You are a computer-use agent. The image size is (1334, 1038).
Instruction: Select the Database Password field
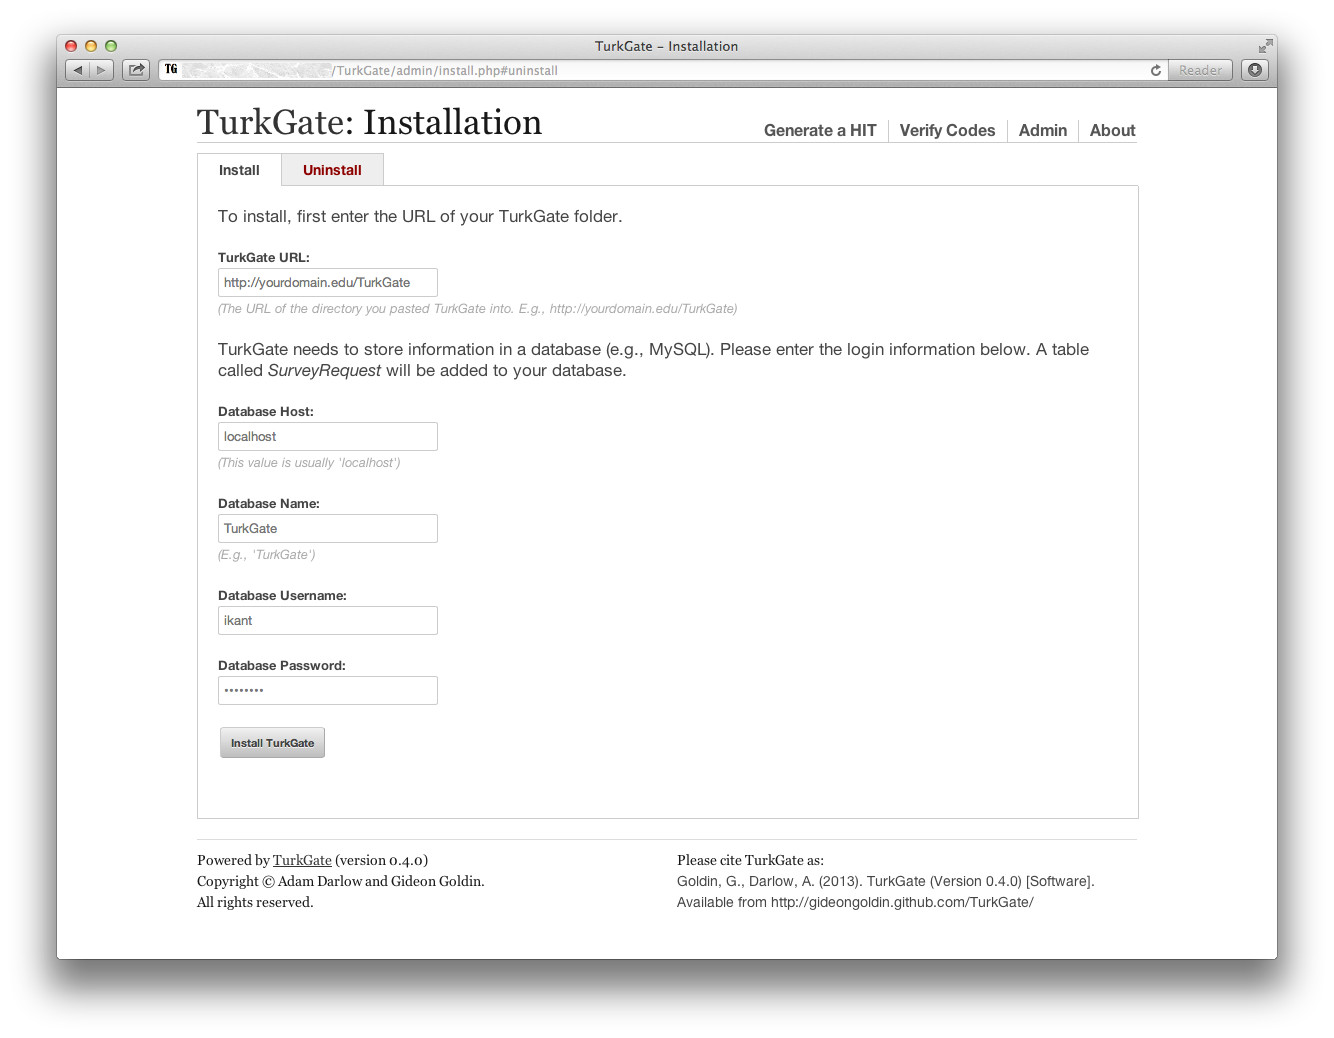click(x=327, y=690)
